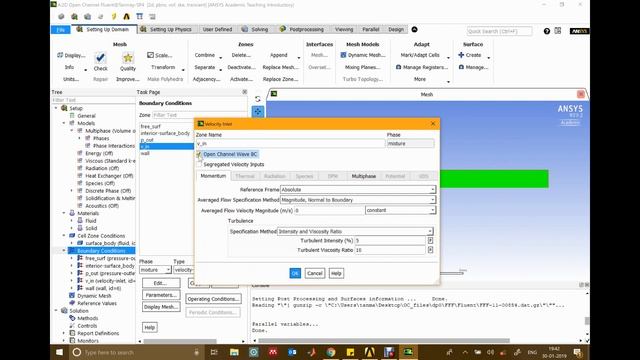Image resolution: width=640 pixels, height=360 pixels.
Task: Select Reference Values in tree
Action: click(97, 303)
